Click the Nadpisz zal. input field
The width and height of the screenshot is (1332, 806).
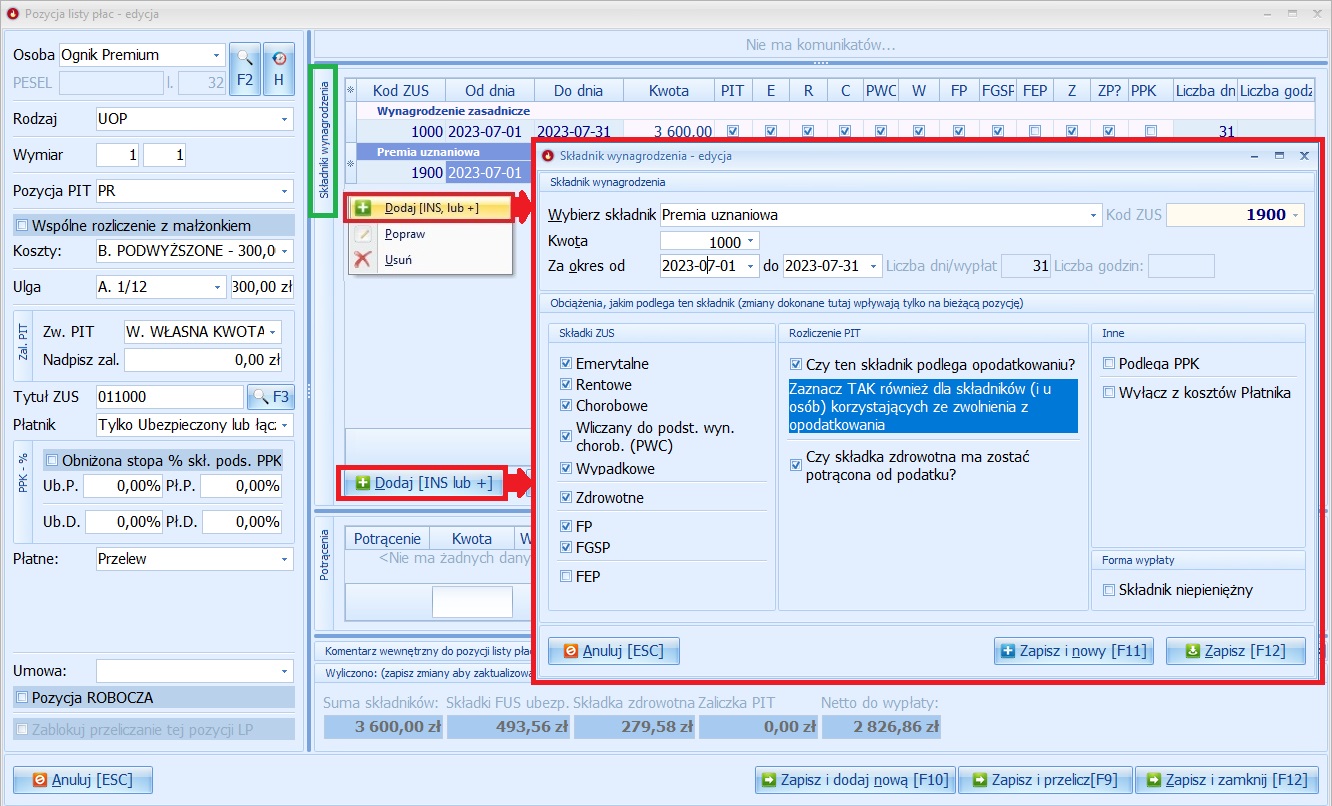203,360
